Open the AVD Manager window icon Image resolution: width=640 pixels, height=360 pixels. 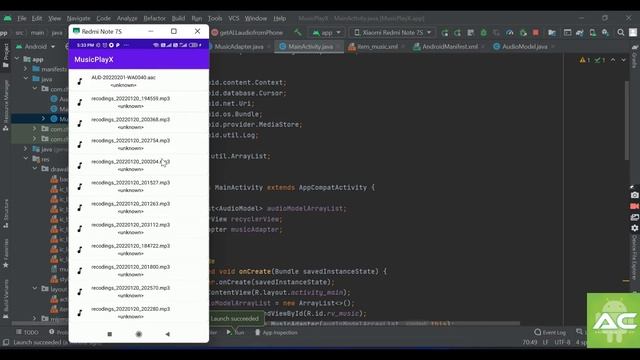tap(567, 33)
